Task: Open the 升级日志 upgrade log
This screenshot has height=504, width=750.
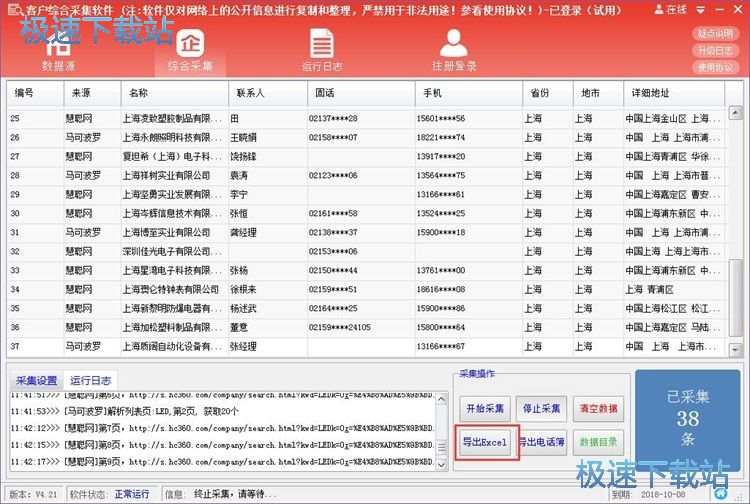Action: pyautogui.click(x=715, y=51)
